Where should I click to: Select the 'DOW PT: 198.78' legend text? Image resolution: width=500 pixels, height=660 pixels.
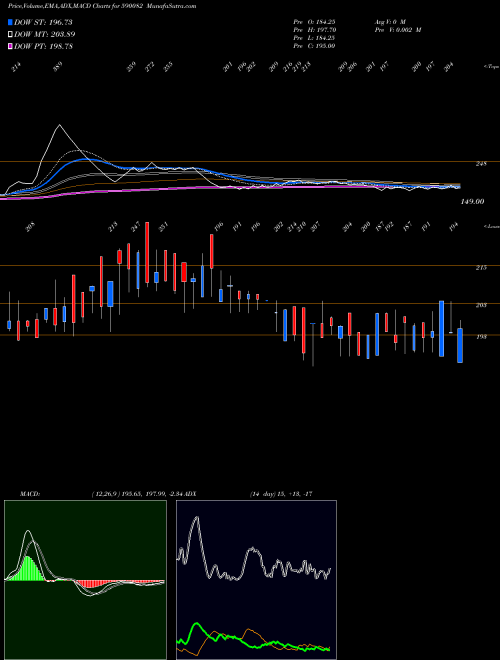tap(43, 46)
